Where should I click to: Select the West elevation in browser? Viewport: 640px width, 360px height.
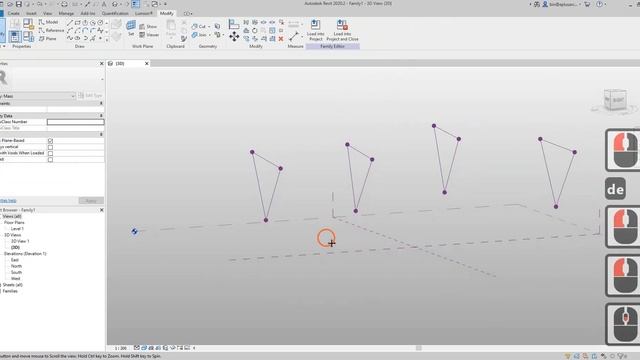coord(16,278)
